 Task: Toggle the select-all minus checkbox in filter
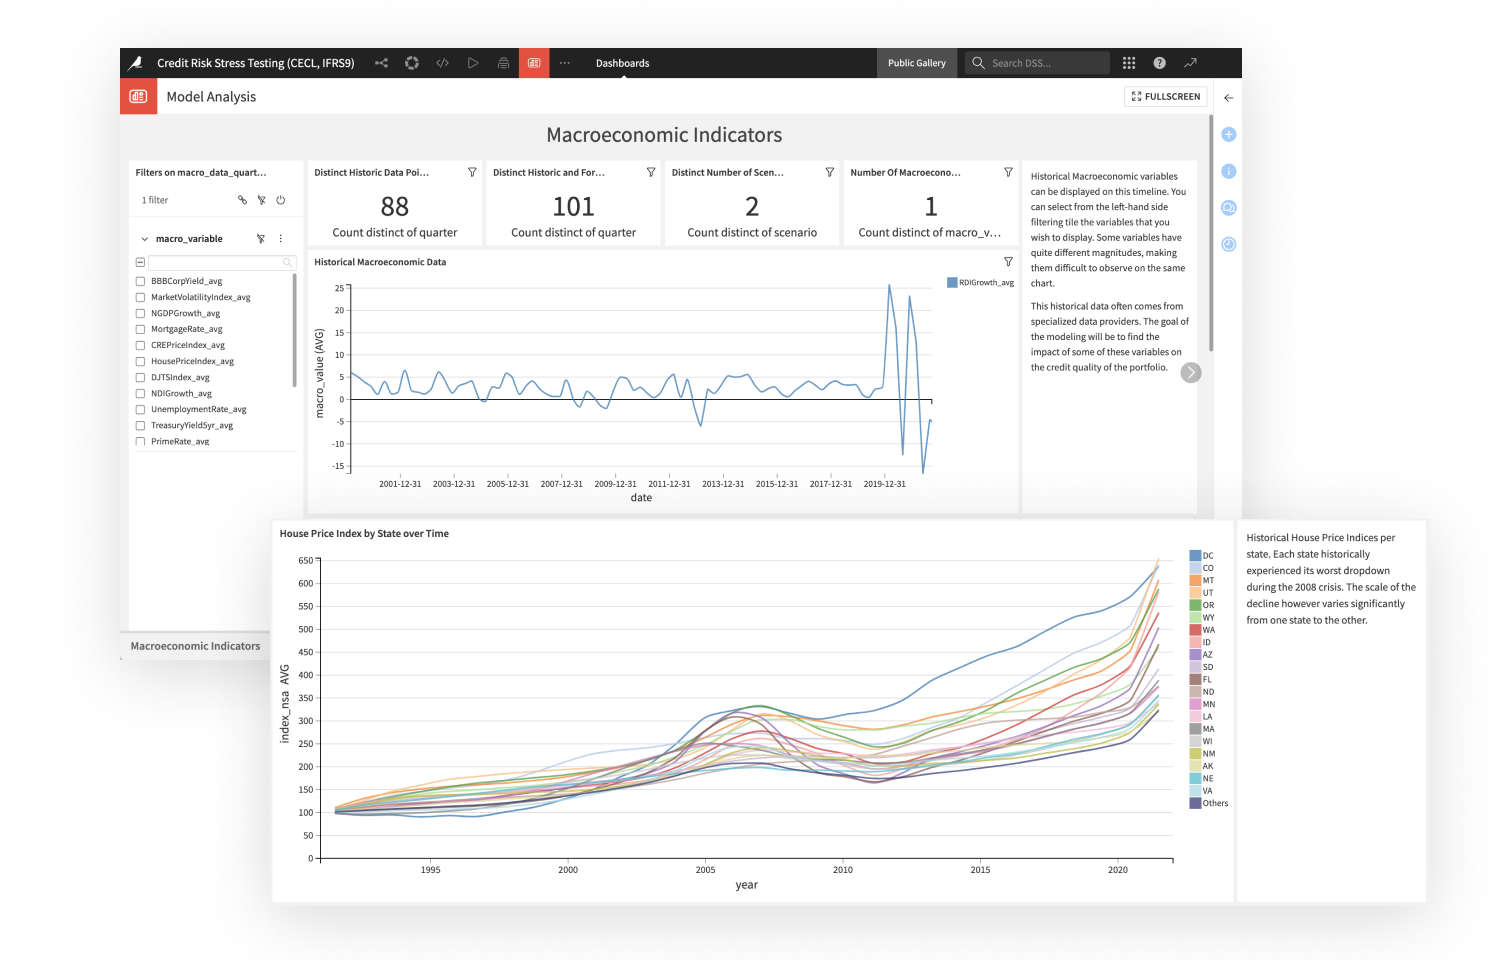[x=141, y=263]
